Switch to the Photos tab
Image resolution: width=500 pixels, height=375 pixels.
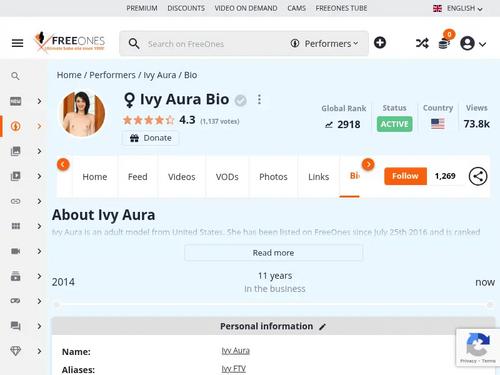(273, 177)
